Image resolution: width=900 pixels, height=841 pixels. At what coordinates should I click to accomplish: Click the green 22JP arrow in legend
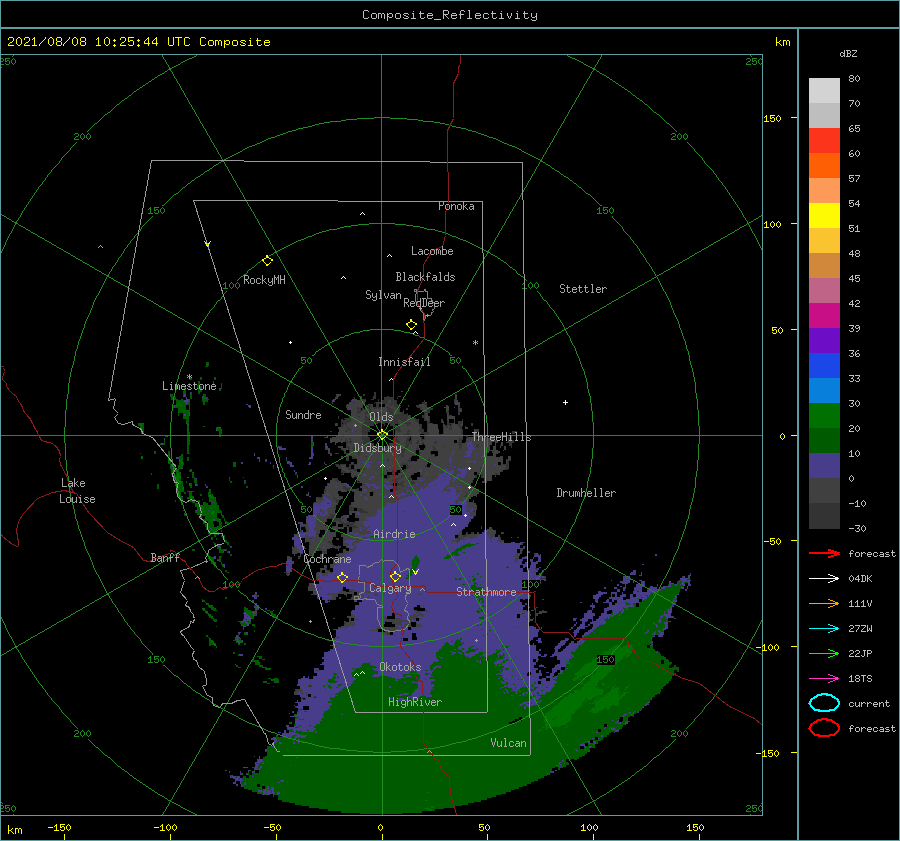(x=824, y=653)
